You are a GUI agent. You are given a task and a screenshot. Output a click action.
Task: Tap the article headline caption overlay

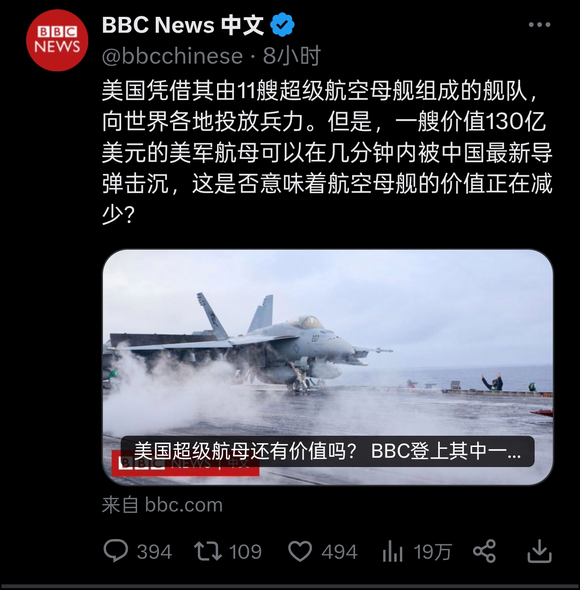[327, 451]
